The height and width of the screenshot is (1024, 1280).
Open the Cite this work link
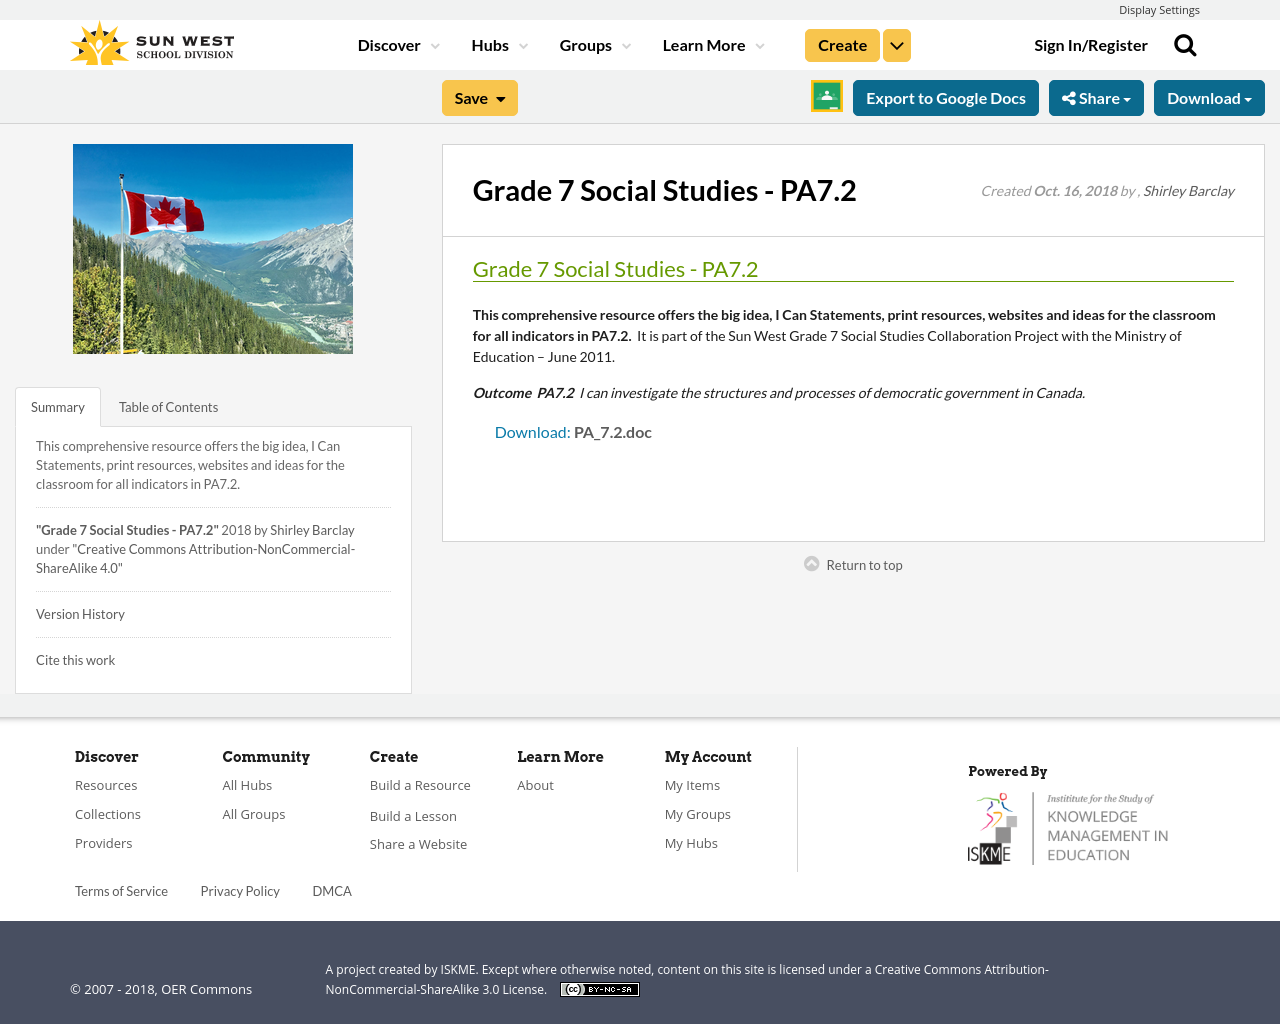75,659
